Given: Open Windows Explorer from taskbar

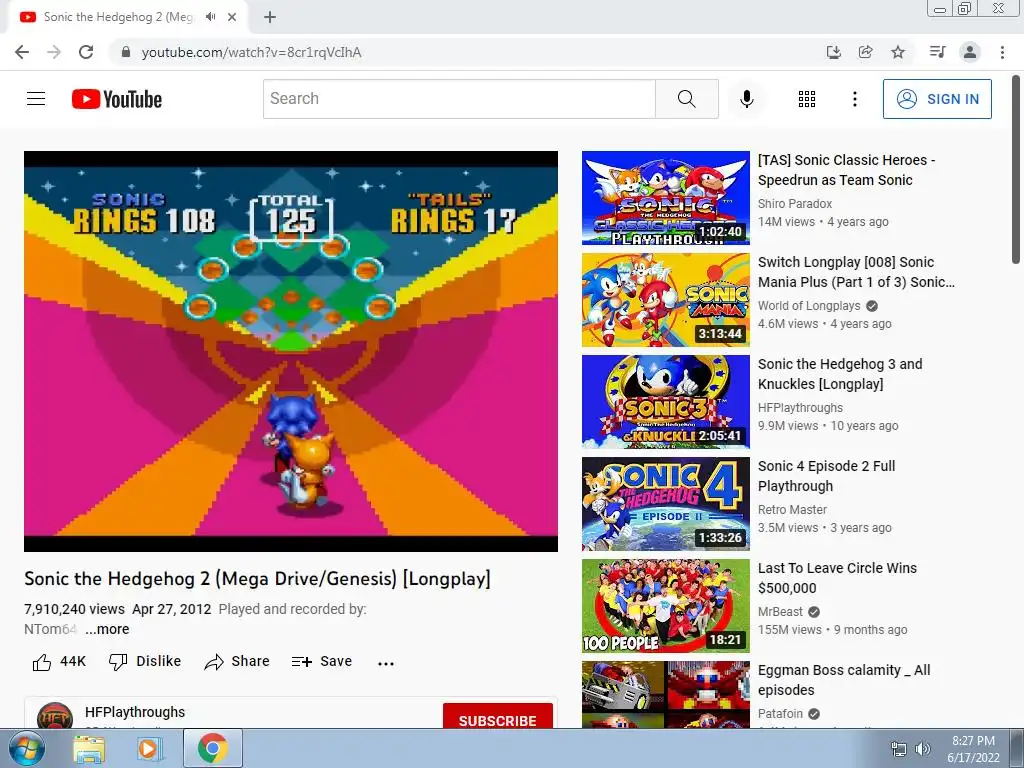Looking at the screenshot, I should pos(89,749).
